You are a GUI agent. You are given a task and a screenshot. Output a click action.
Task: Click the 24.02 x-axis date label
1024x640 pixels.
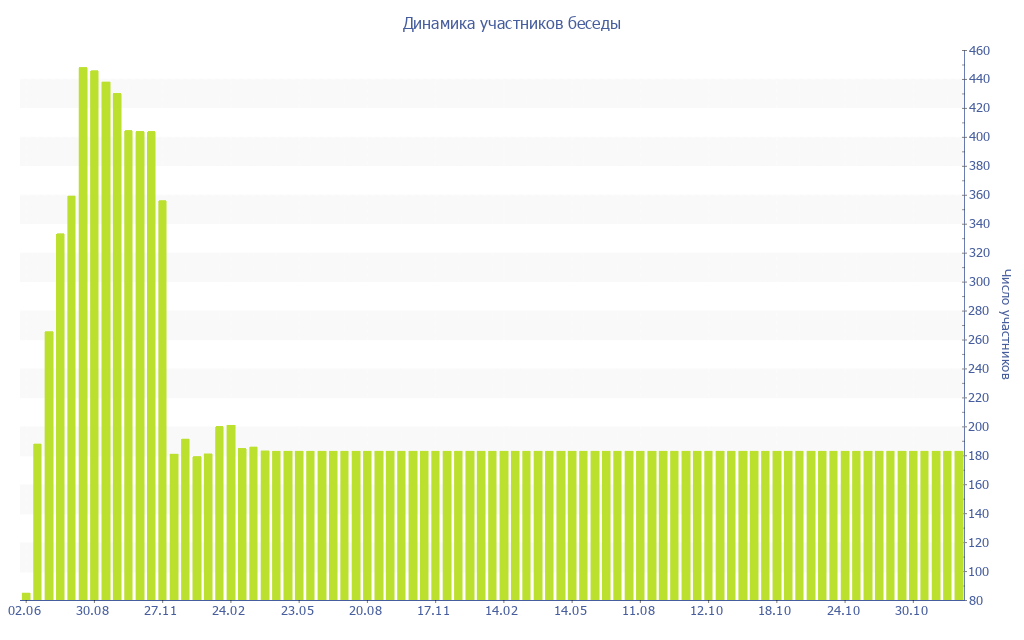click(x=229, y=610)
